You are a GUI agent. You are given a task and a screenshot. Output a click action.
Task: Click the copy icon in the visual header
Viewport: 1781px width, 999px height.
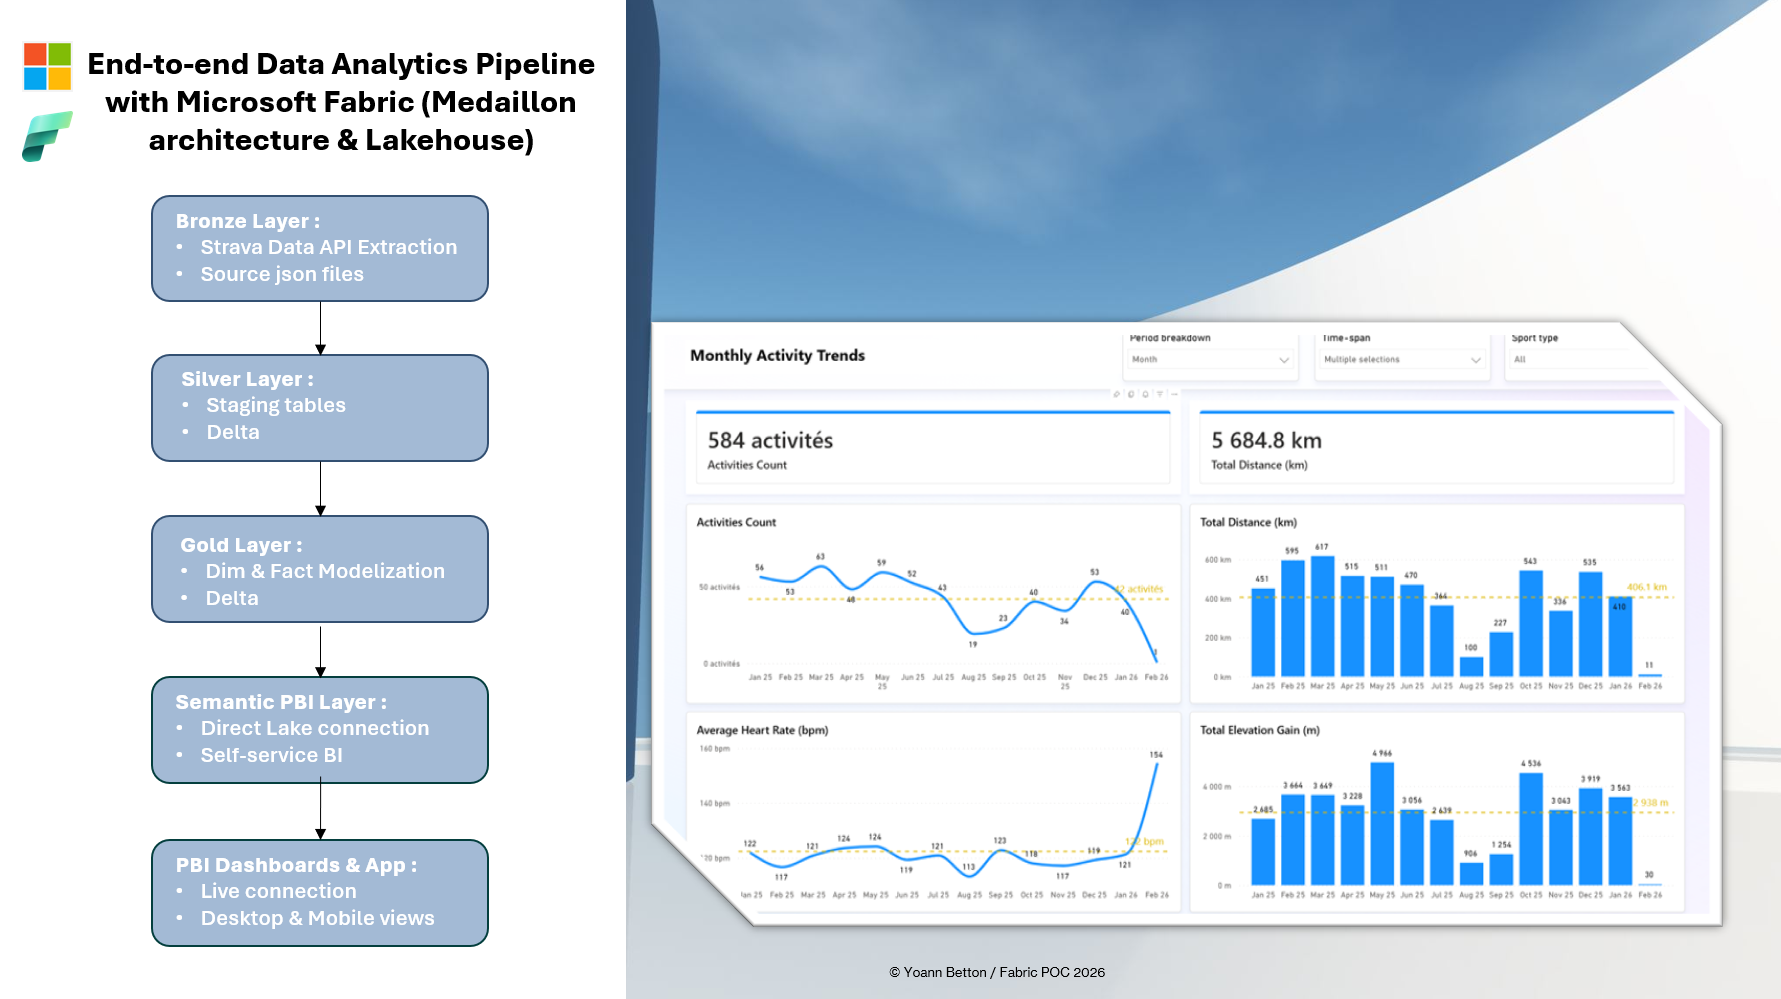(x=1131, y=394)
